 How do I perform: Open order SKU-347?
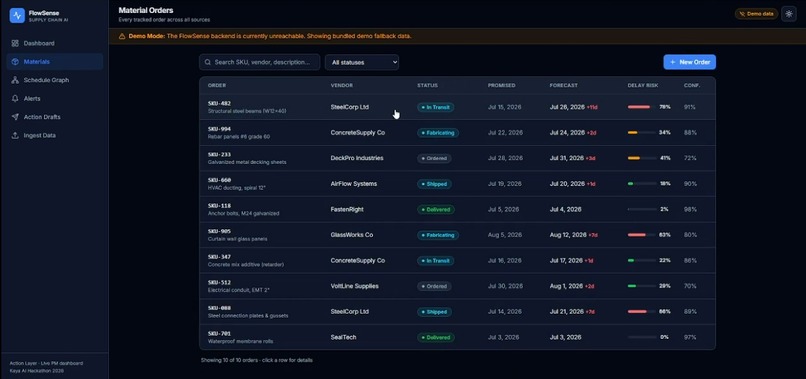(x=457, y=260)
